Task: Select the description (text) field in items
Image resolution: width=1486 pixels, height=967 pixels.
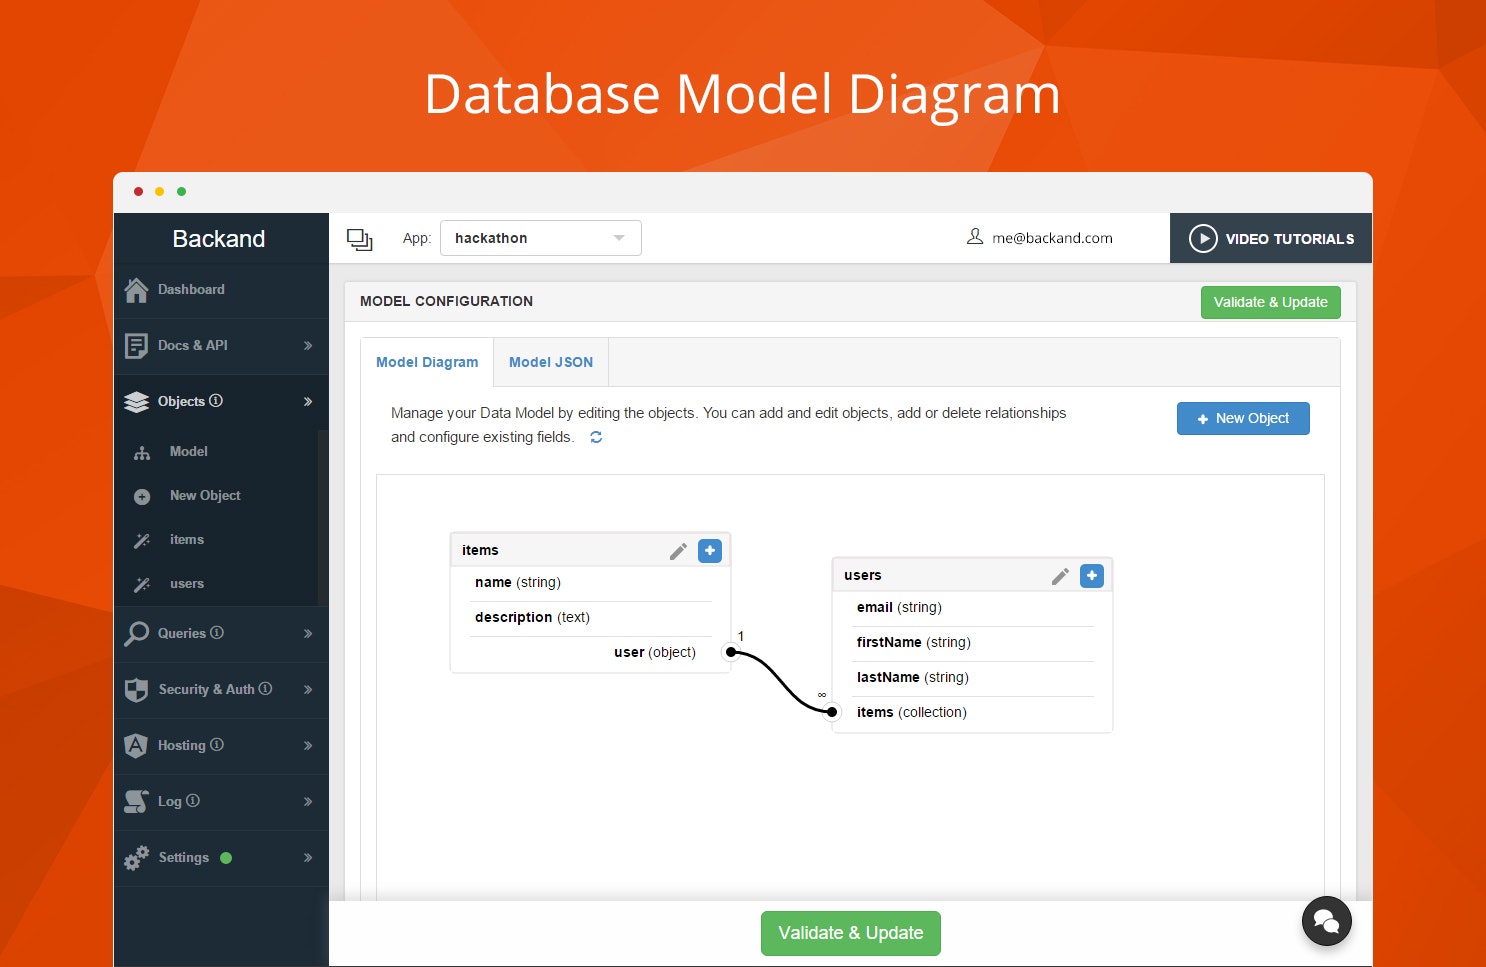Action: [x=532, y=617]
